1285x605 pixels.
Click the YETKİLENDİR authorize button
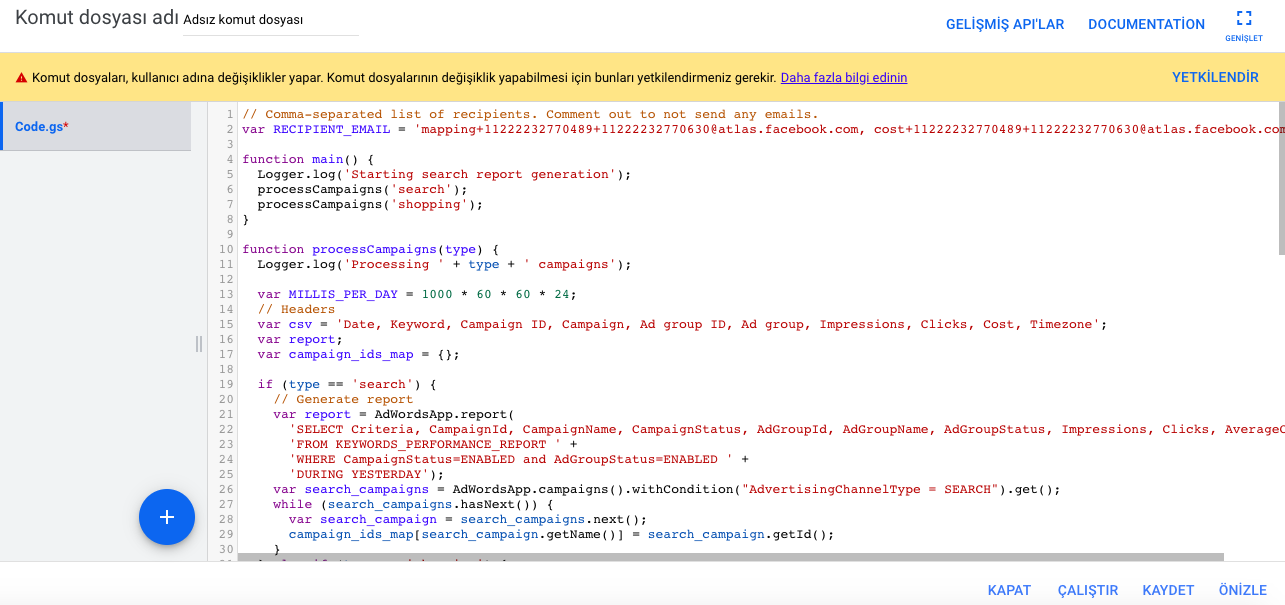[x=1215, y=77]
